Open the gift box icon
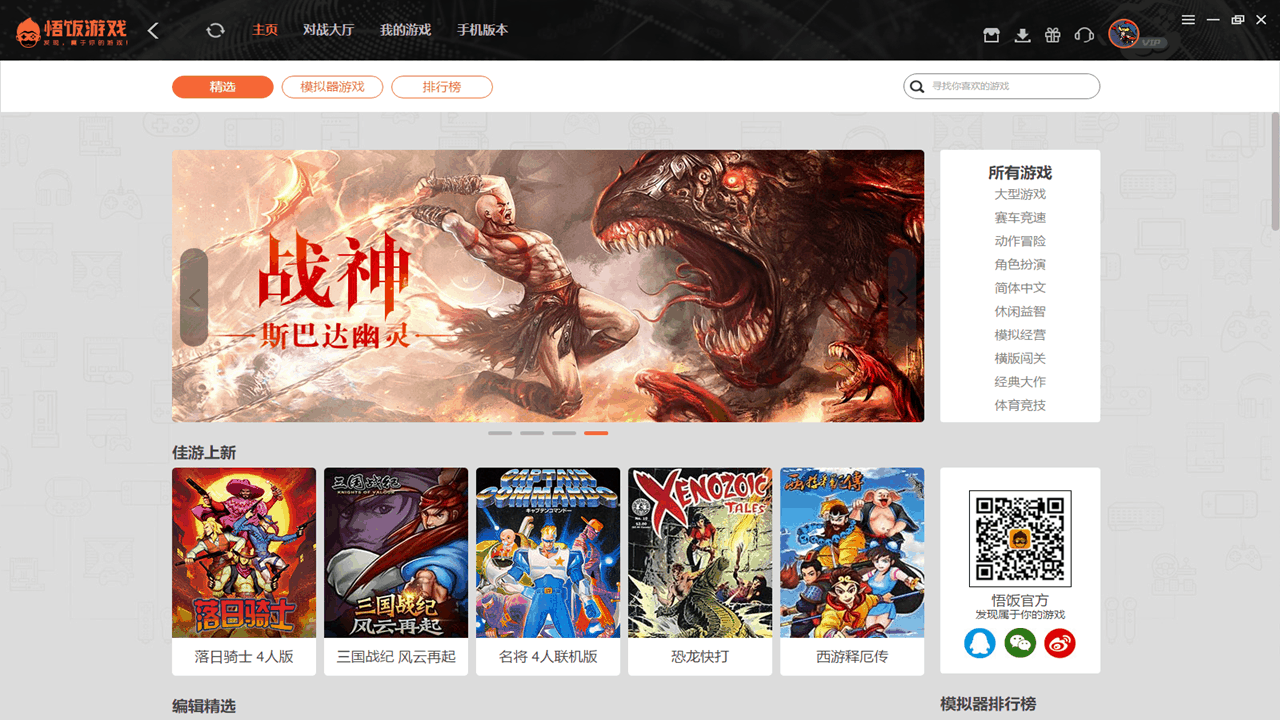The width and height of the screenshot is (1280, 720). 1052,36
